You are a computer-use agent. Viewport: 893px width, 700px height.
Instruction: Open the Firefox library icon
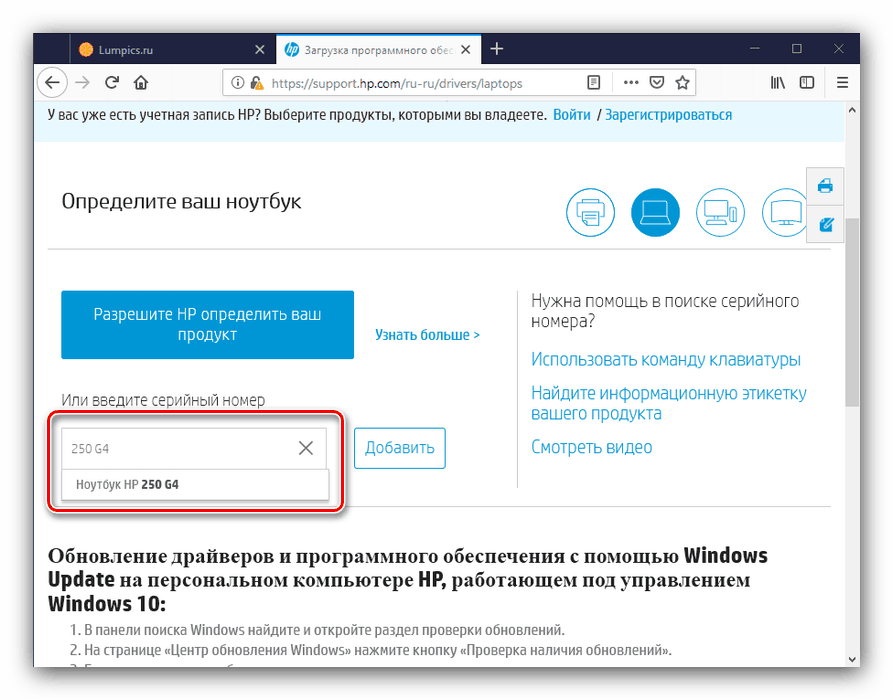777,83
